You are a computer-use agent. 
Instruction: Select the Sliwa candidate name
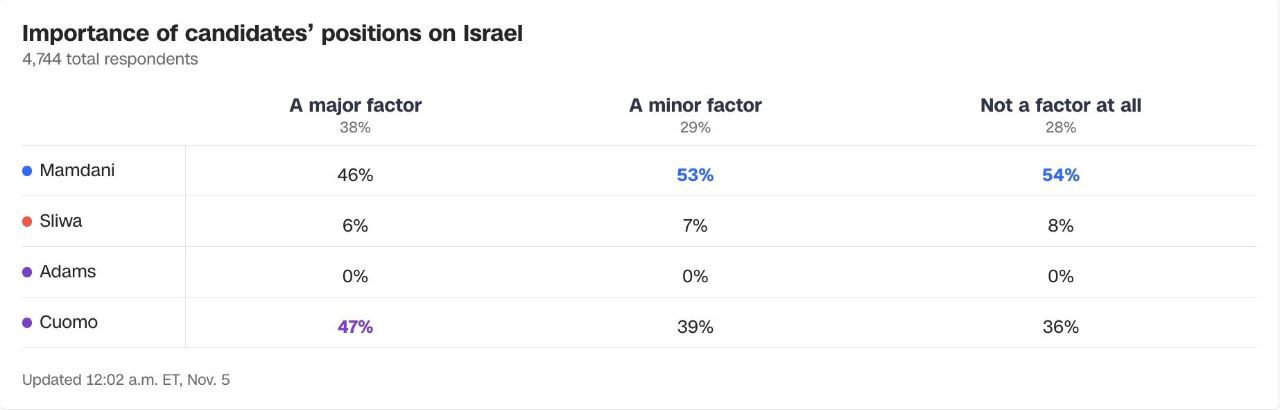click(61, 221)
